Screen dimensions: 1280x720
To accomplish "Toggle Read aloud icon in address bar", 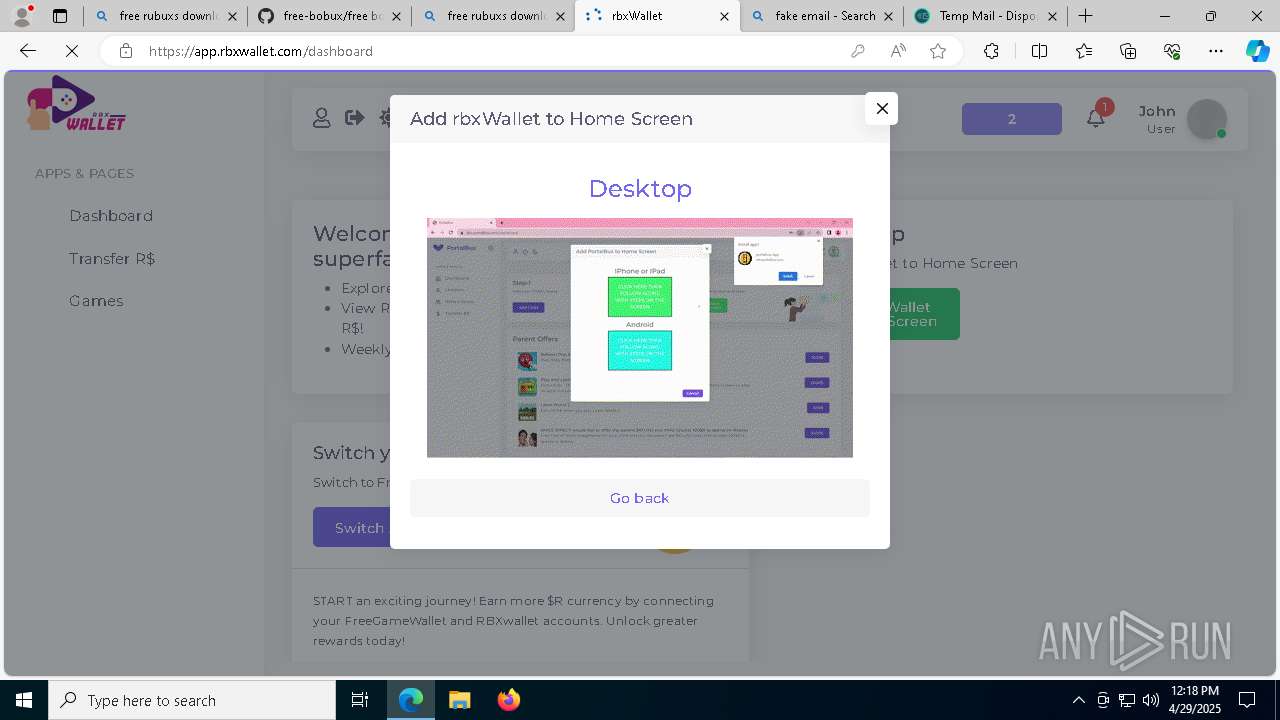I will 898,51.
